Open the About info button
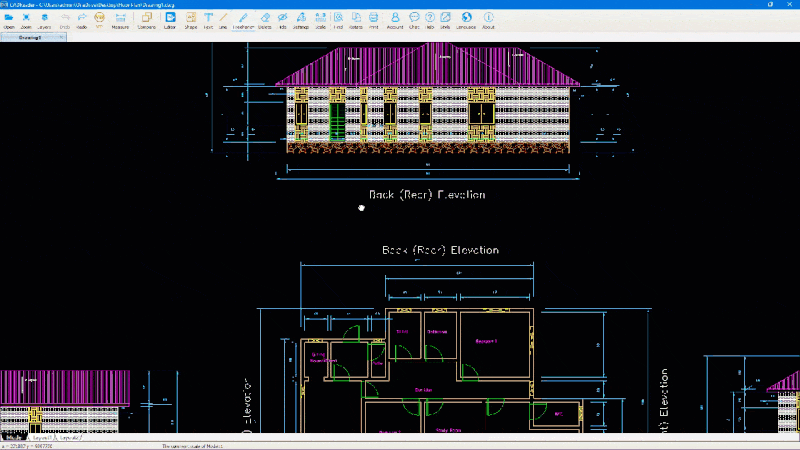The image size is (800, 450). pyautogui.click(x=488, y=19)
